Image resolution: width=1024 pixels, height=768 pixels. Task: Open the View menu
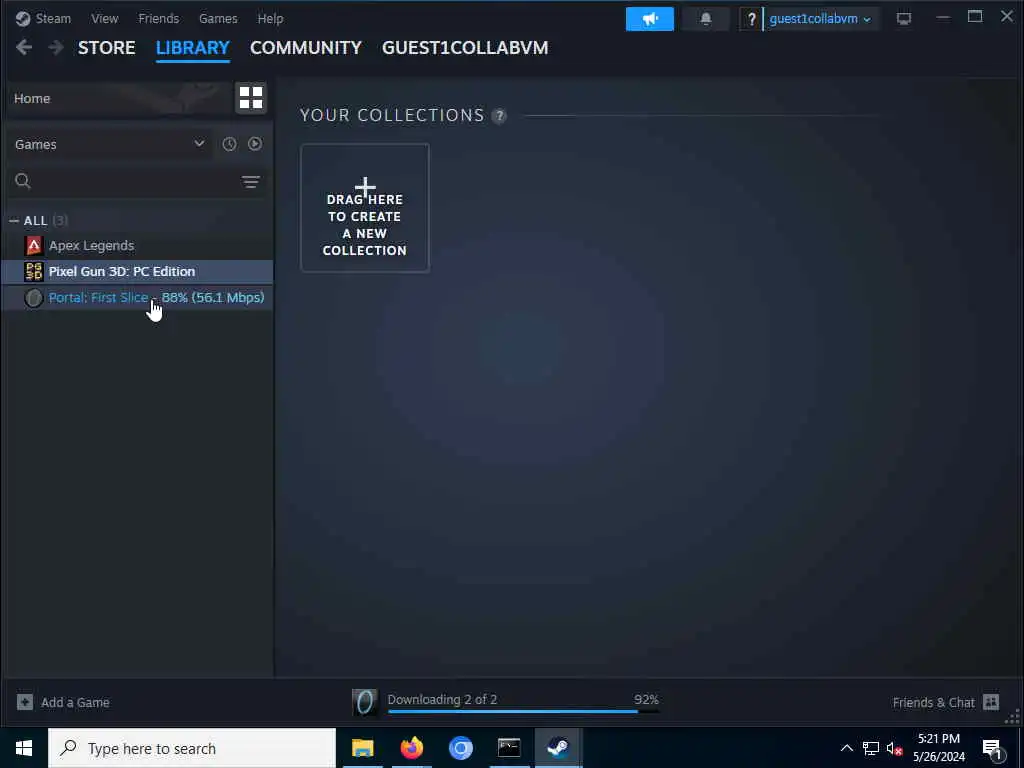[x=104, y=18]
